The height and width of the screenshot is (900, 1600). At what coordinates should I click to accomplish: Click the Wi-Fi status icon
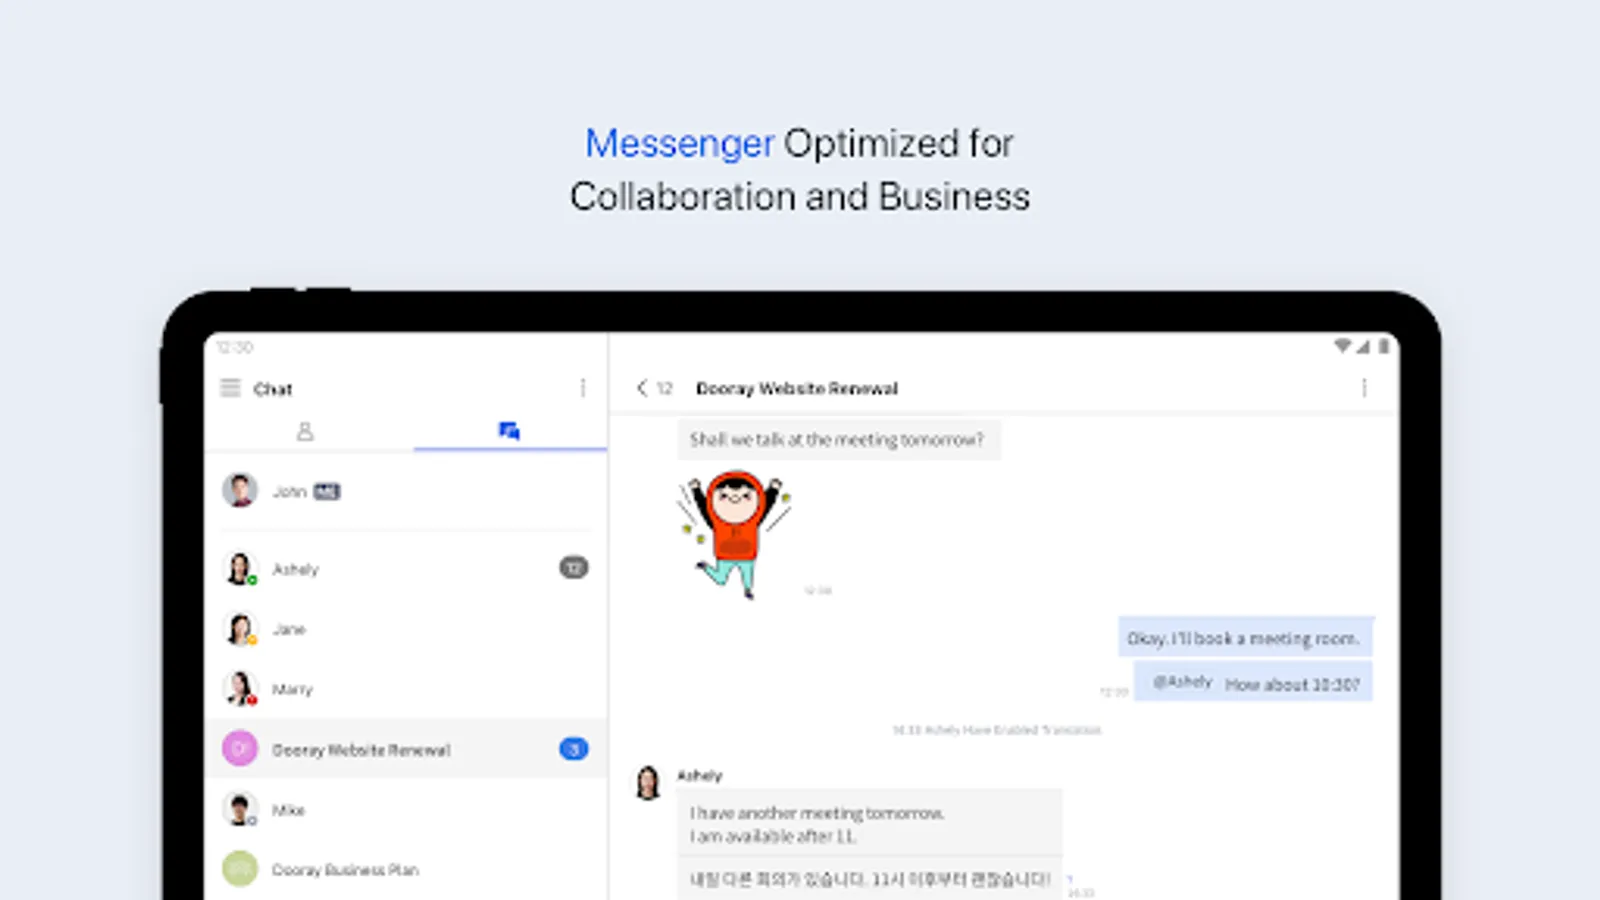click(1342, 346)
